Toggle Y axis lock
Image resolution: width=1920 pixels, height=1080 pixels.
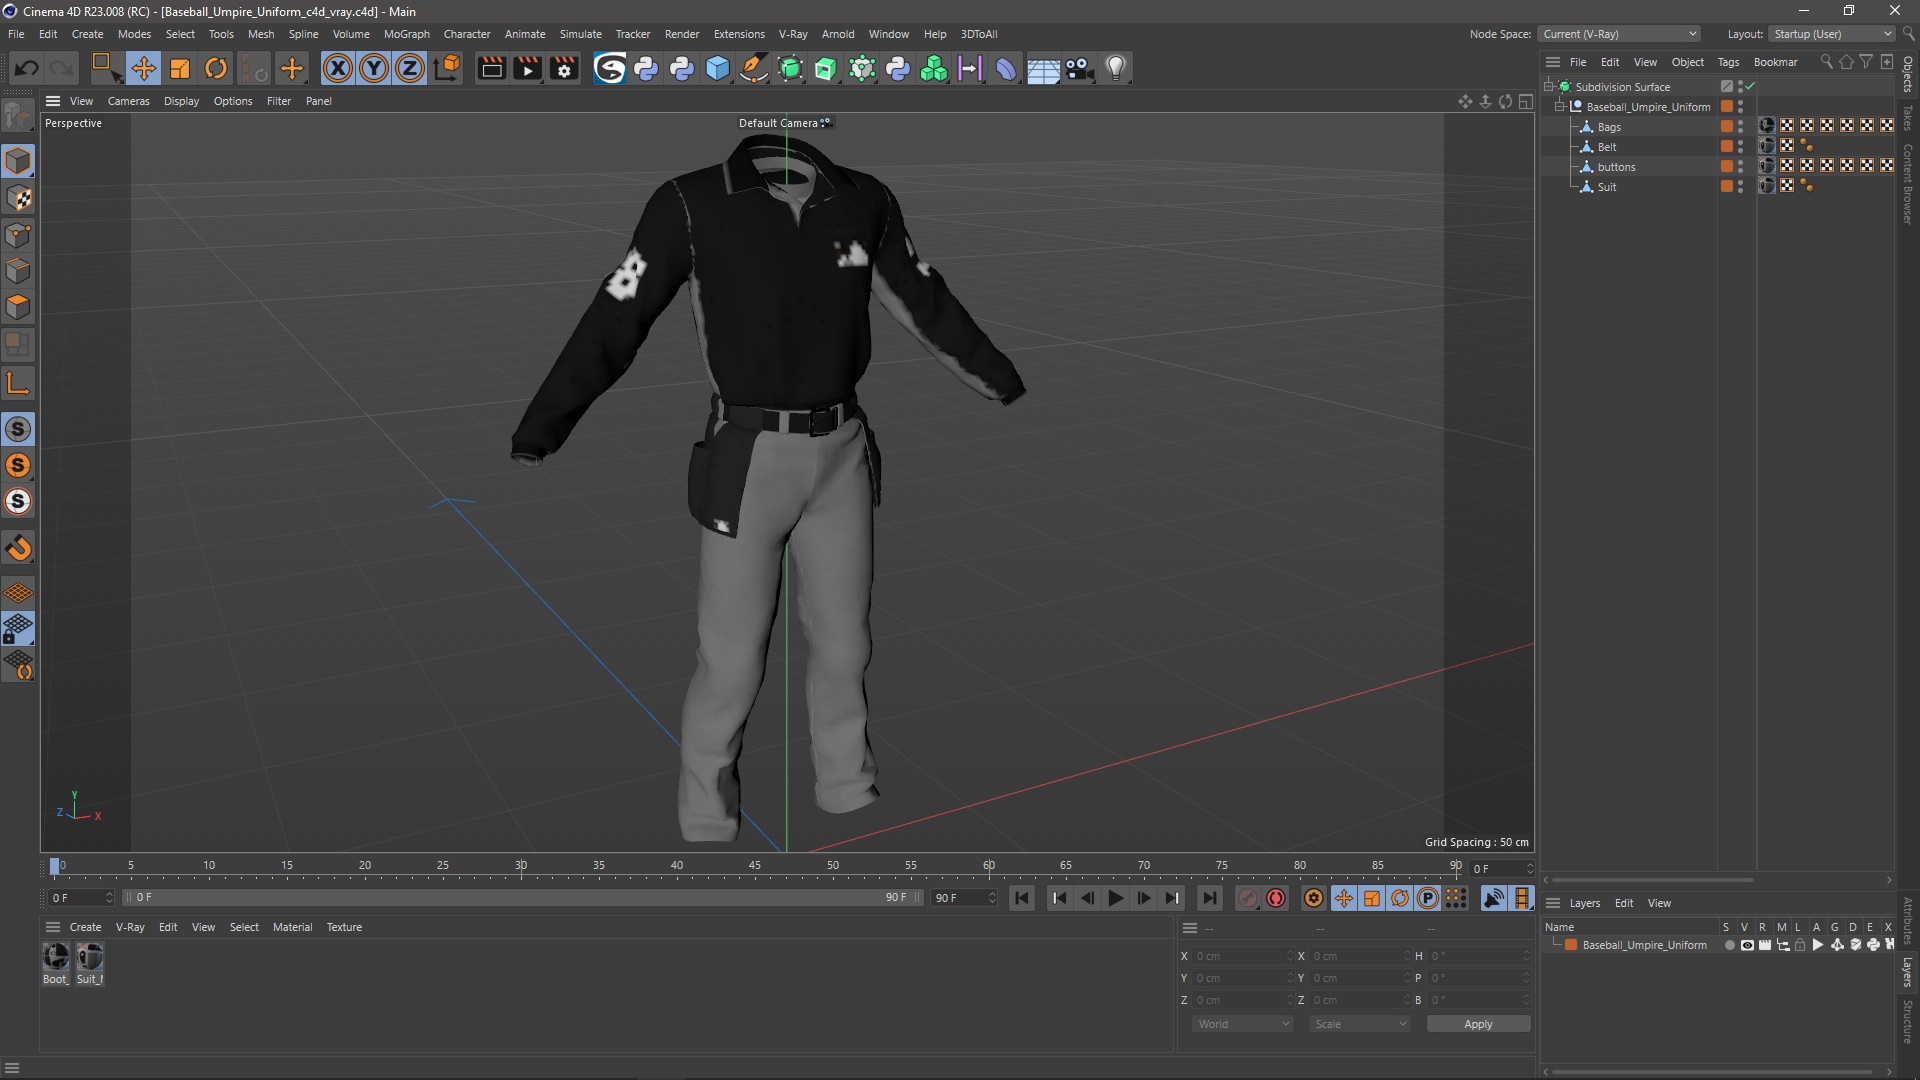pyautogui.click(x=374, y=68)
